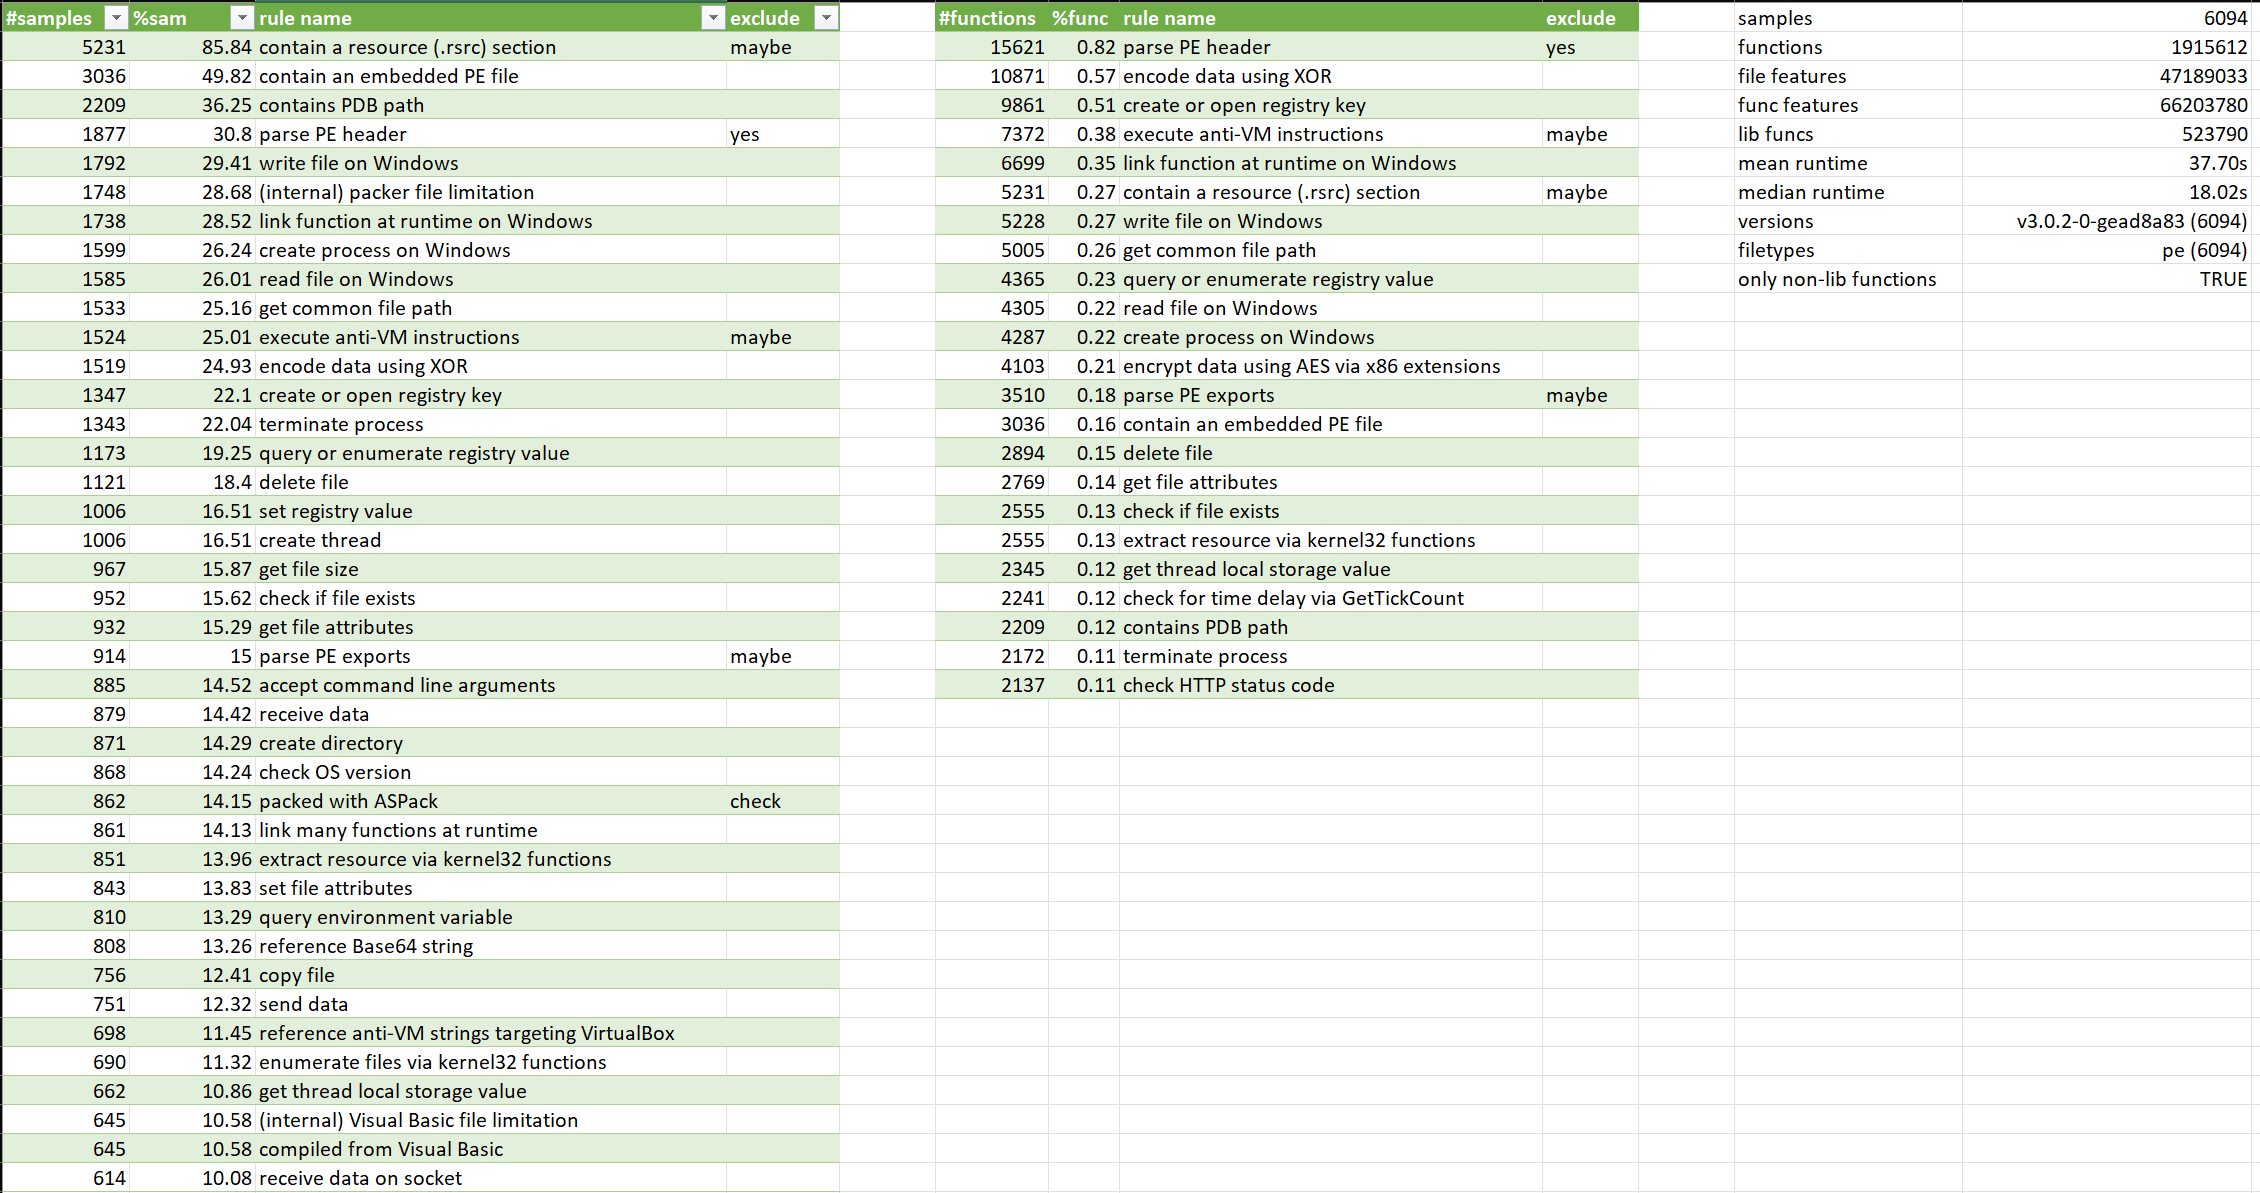Open the rule name filter dropdown

713,17
